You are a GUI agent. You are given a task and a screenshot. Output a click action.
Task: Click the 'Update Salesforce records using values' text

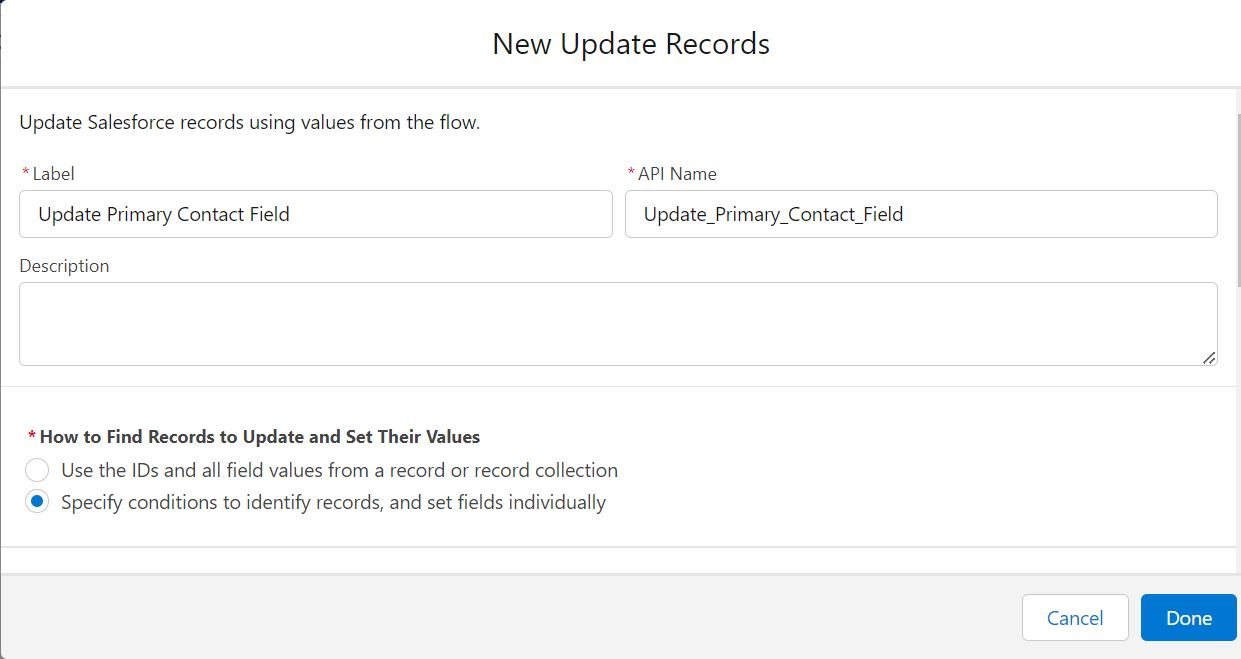[250, 123]
